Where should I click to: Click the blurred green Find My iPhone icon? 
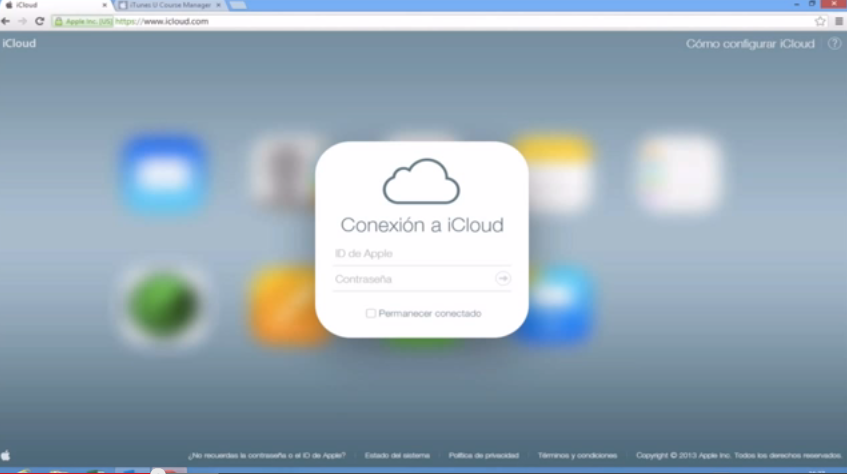coord(164,305)
